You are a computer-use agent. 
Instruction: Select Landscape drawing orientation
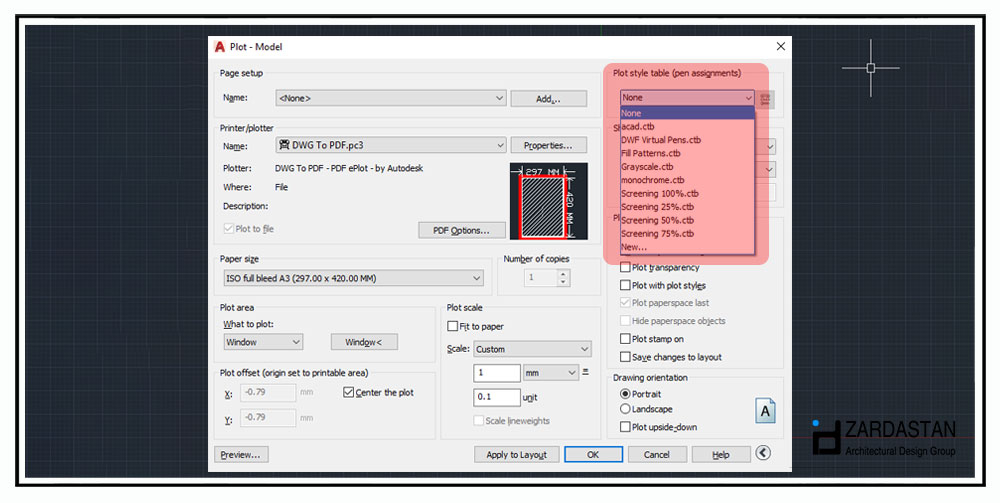[626, 409]
